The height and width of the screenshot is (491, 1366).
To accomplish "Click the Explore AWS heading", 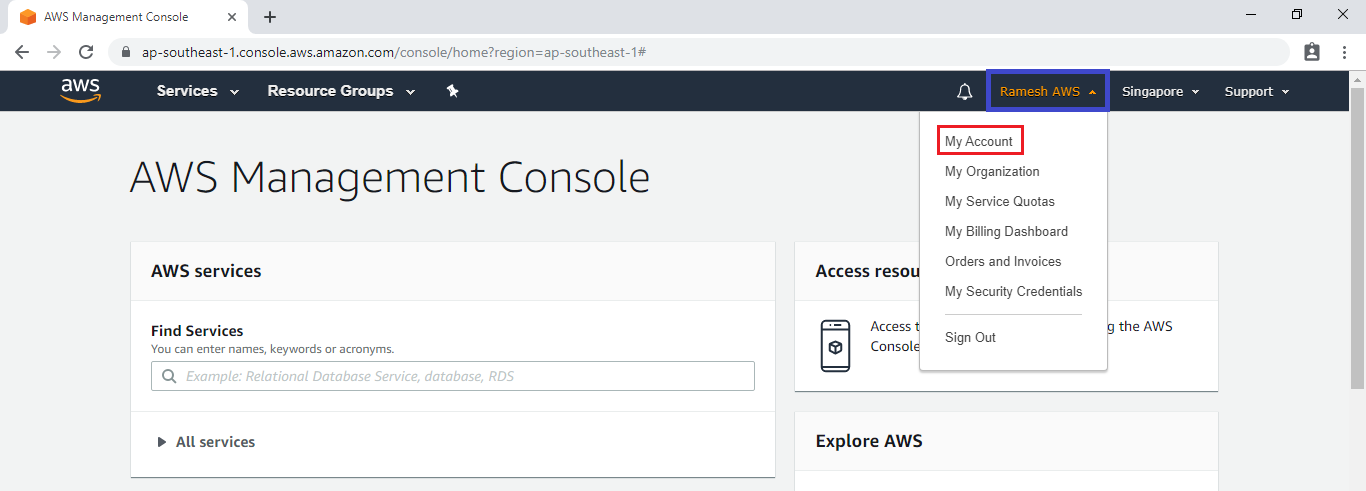I will pyautogui.click(x=869, y=441).
